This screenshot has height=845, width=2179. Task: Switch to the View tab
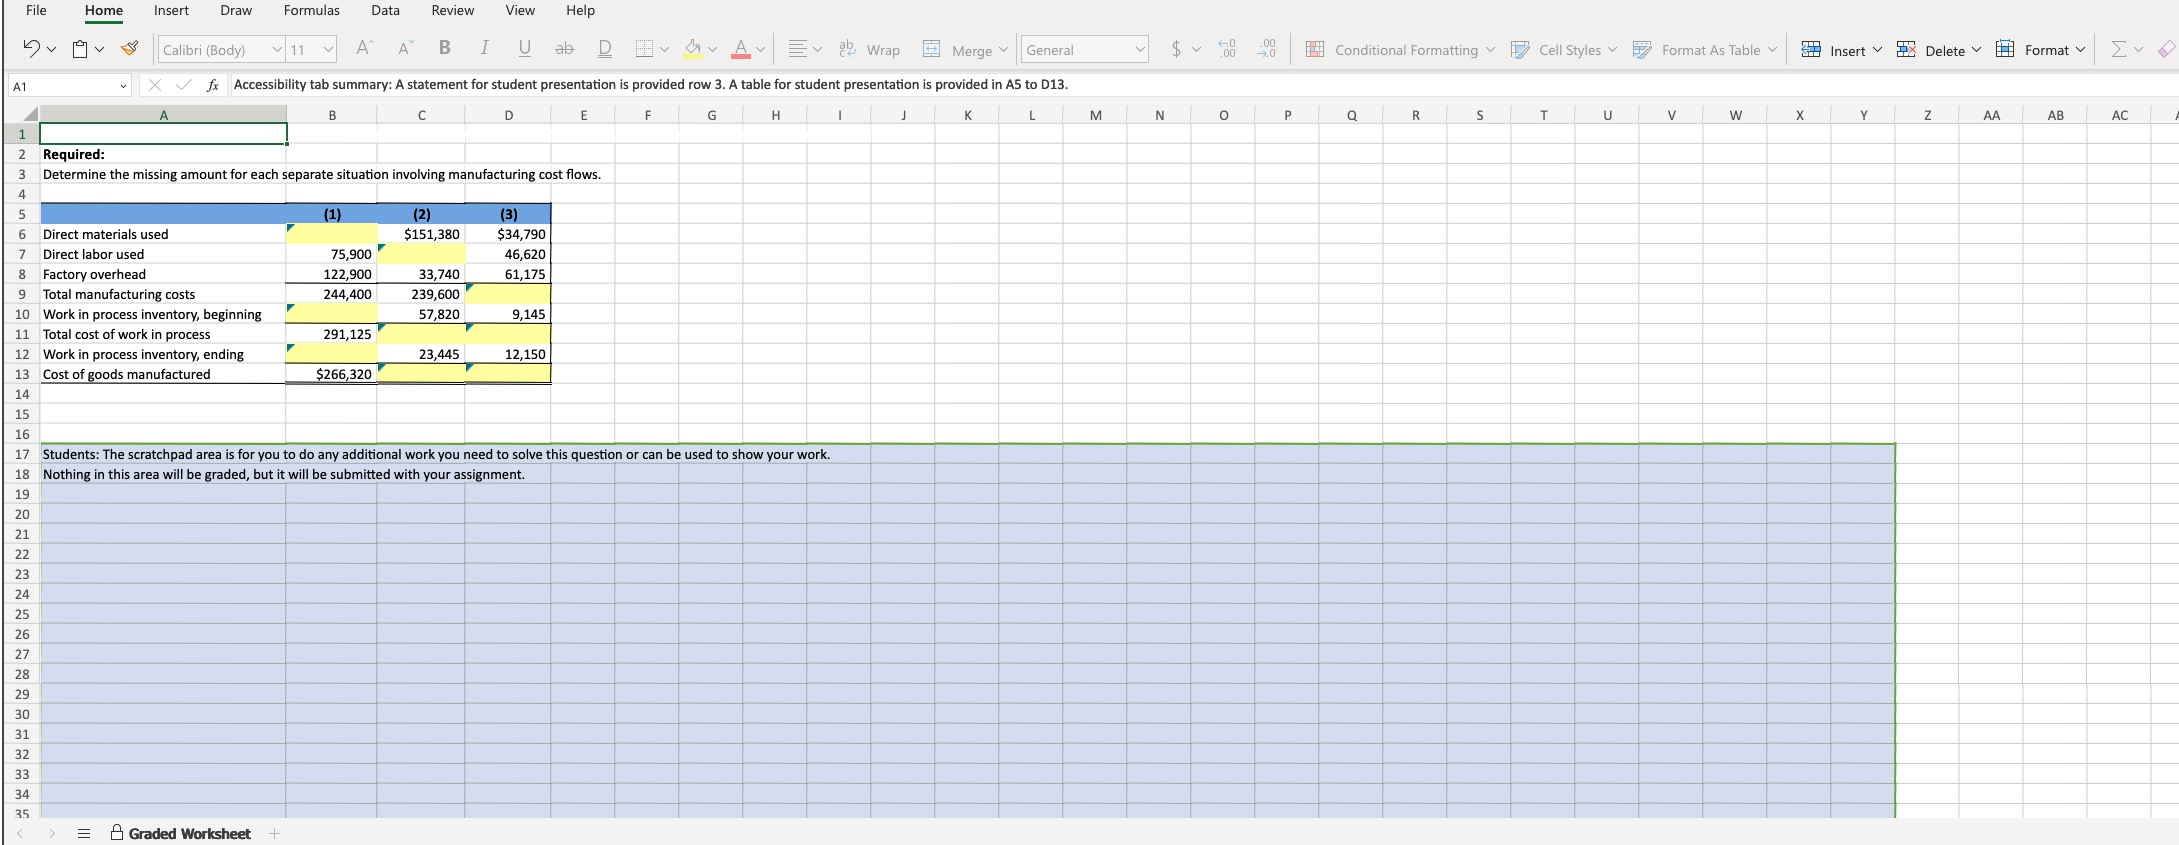[x=520, y=10]
